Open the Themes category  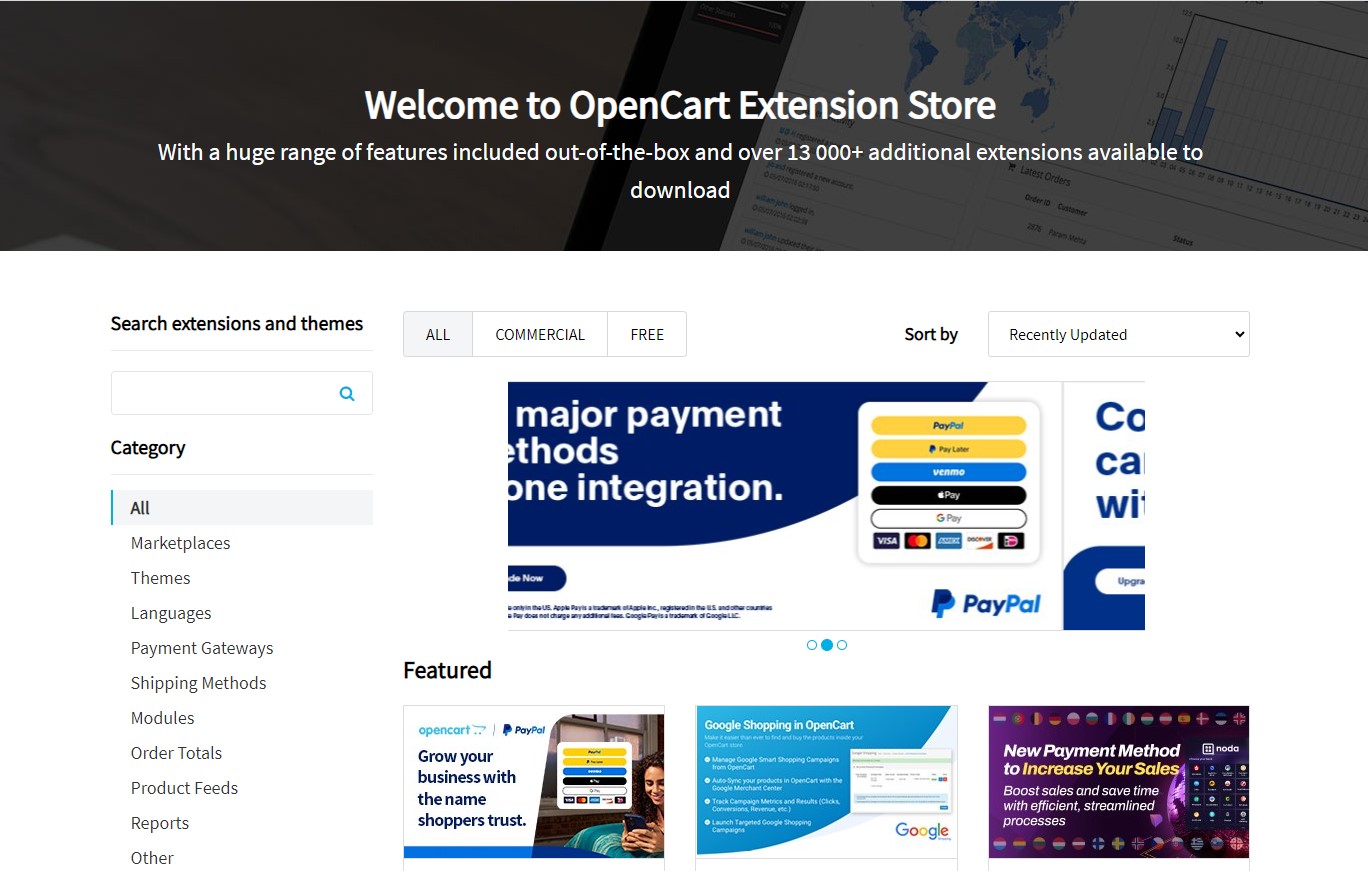161,578
